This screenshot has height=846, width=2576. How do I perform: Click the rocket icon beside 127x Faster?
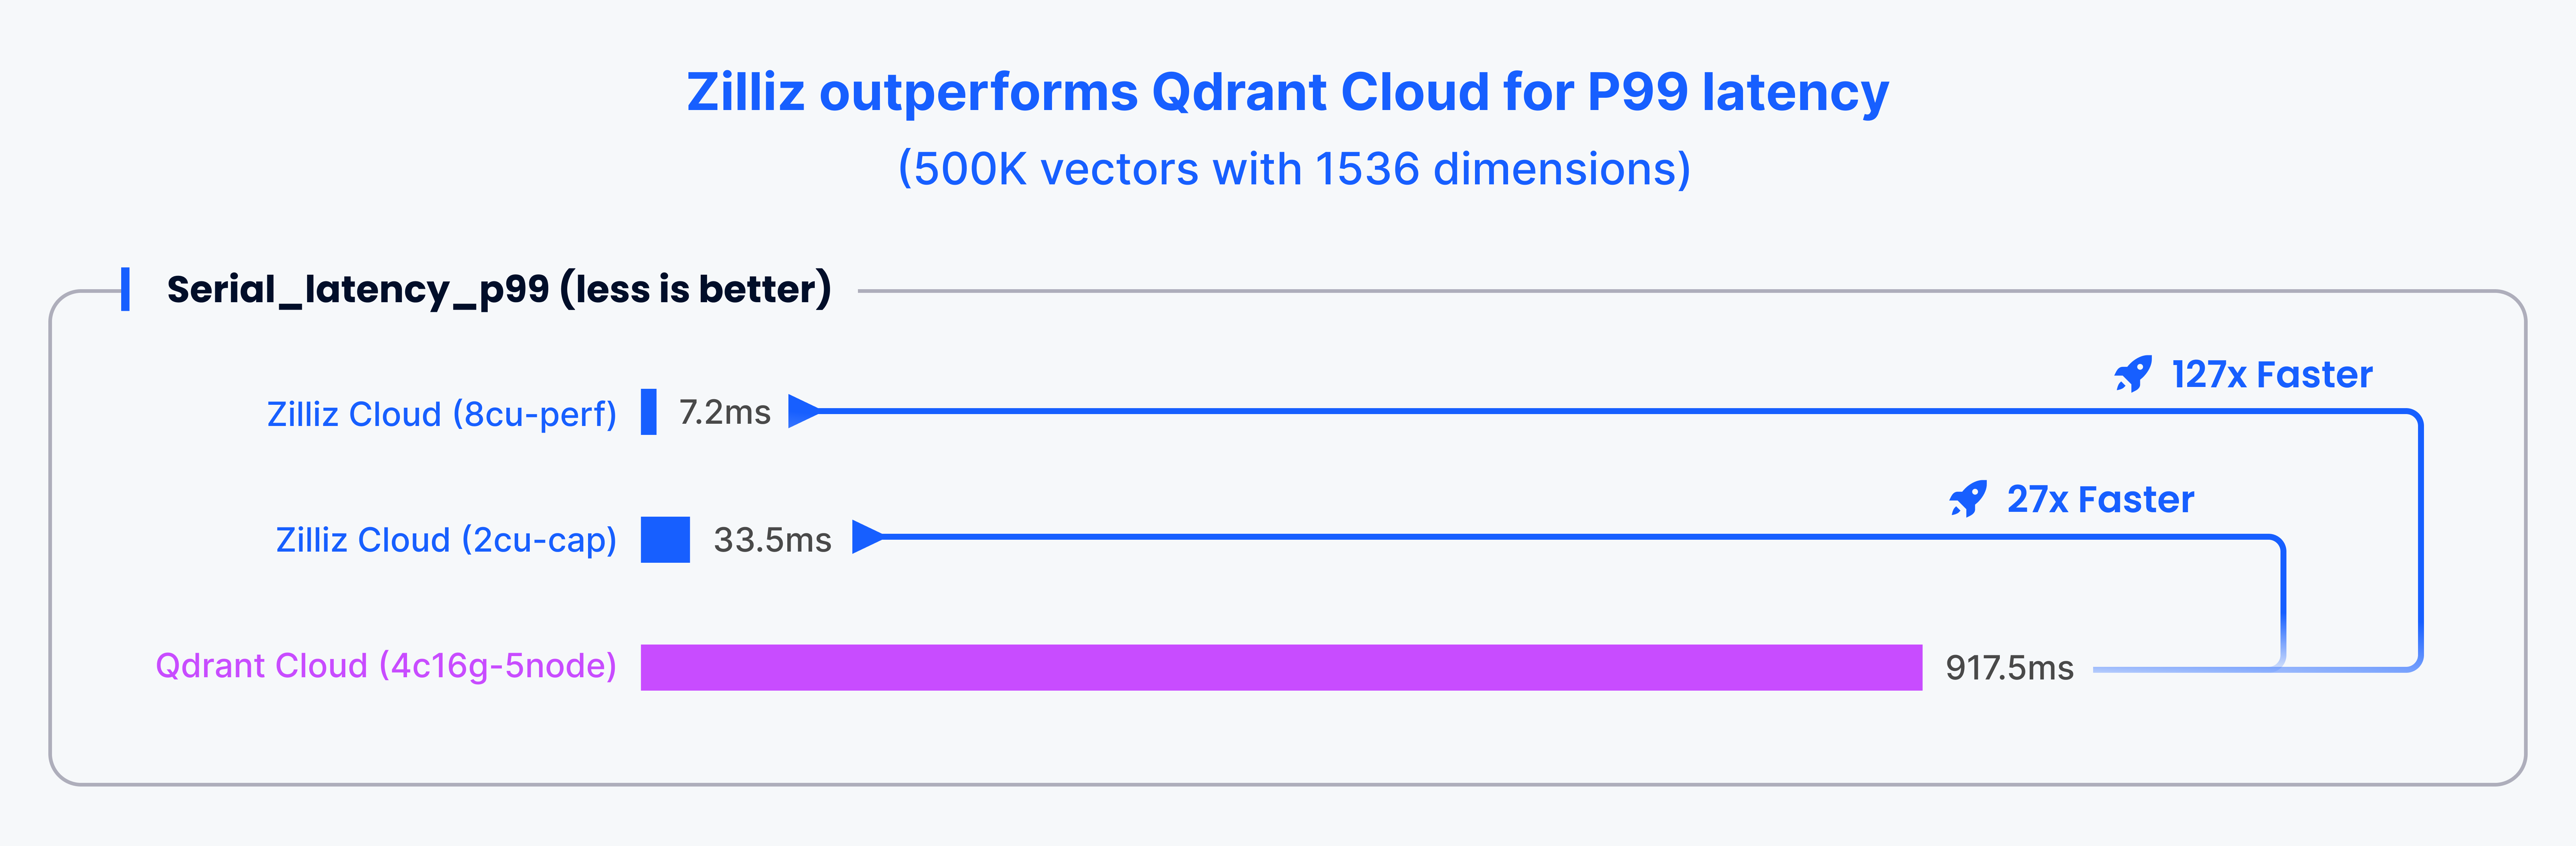(2133, 374)
